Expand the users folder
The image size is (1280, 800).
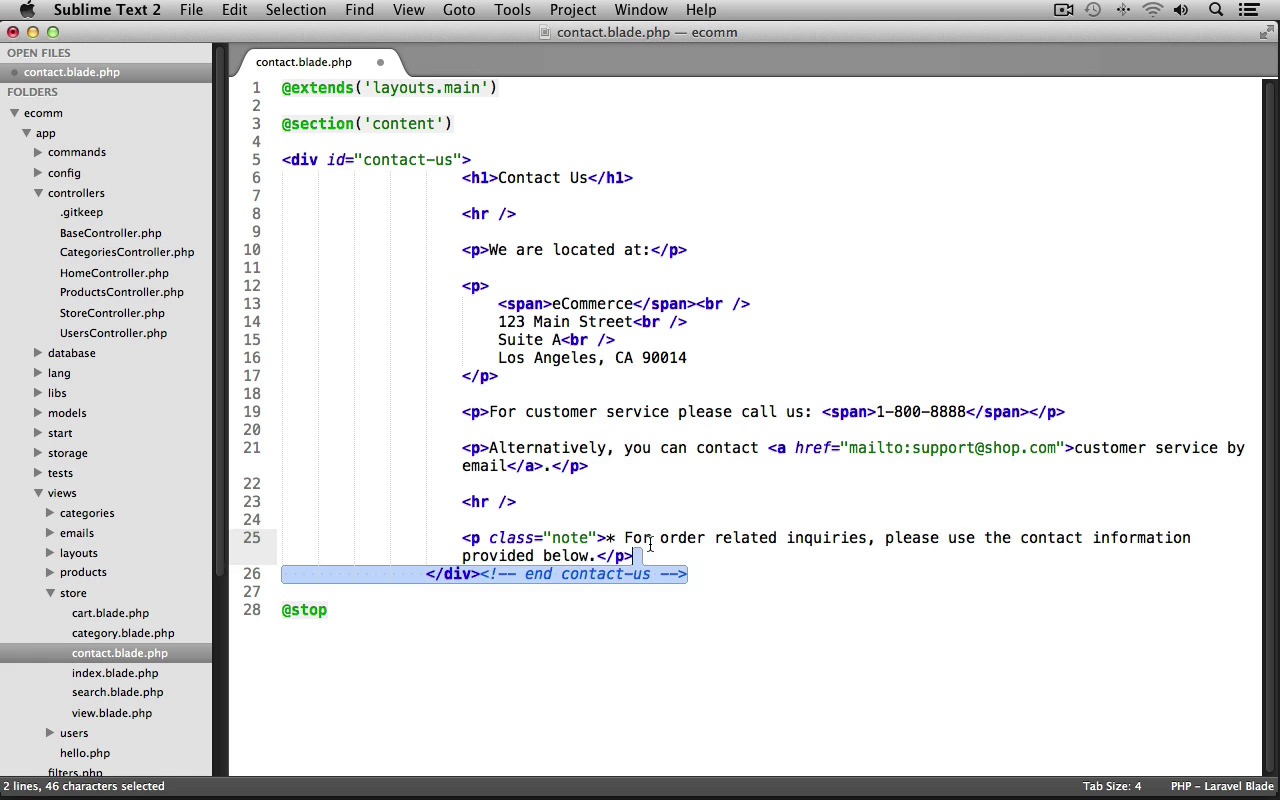50,733
